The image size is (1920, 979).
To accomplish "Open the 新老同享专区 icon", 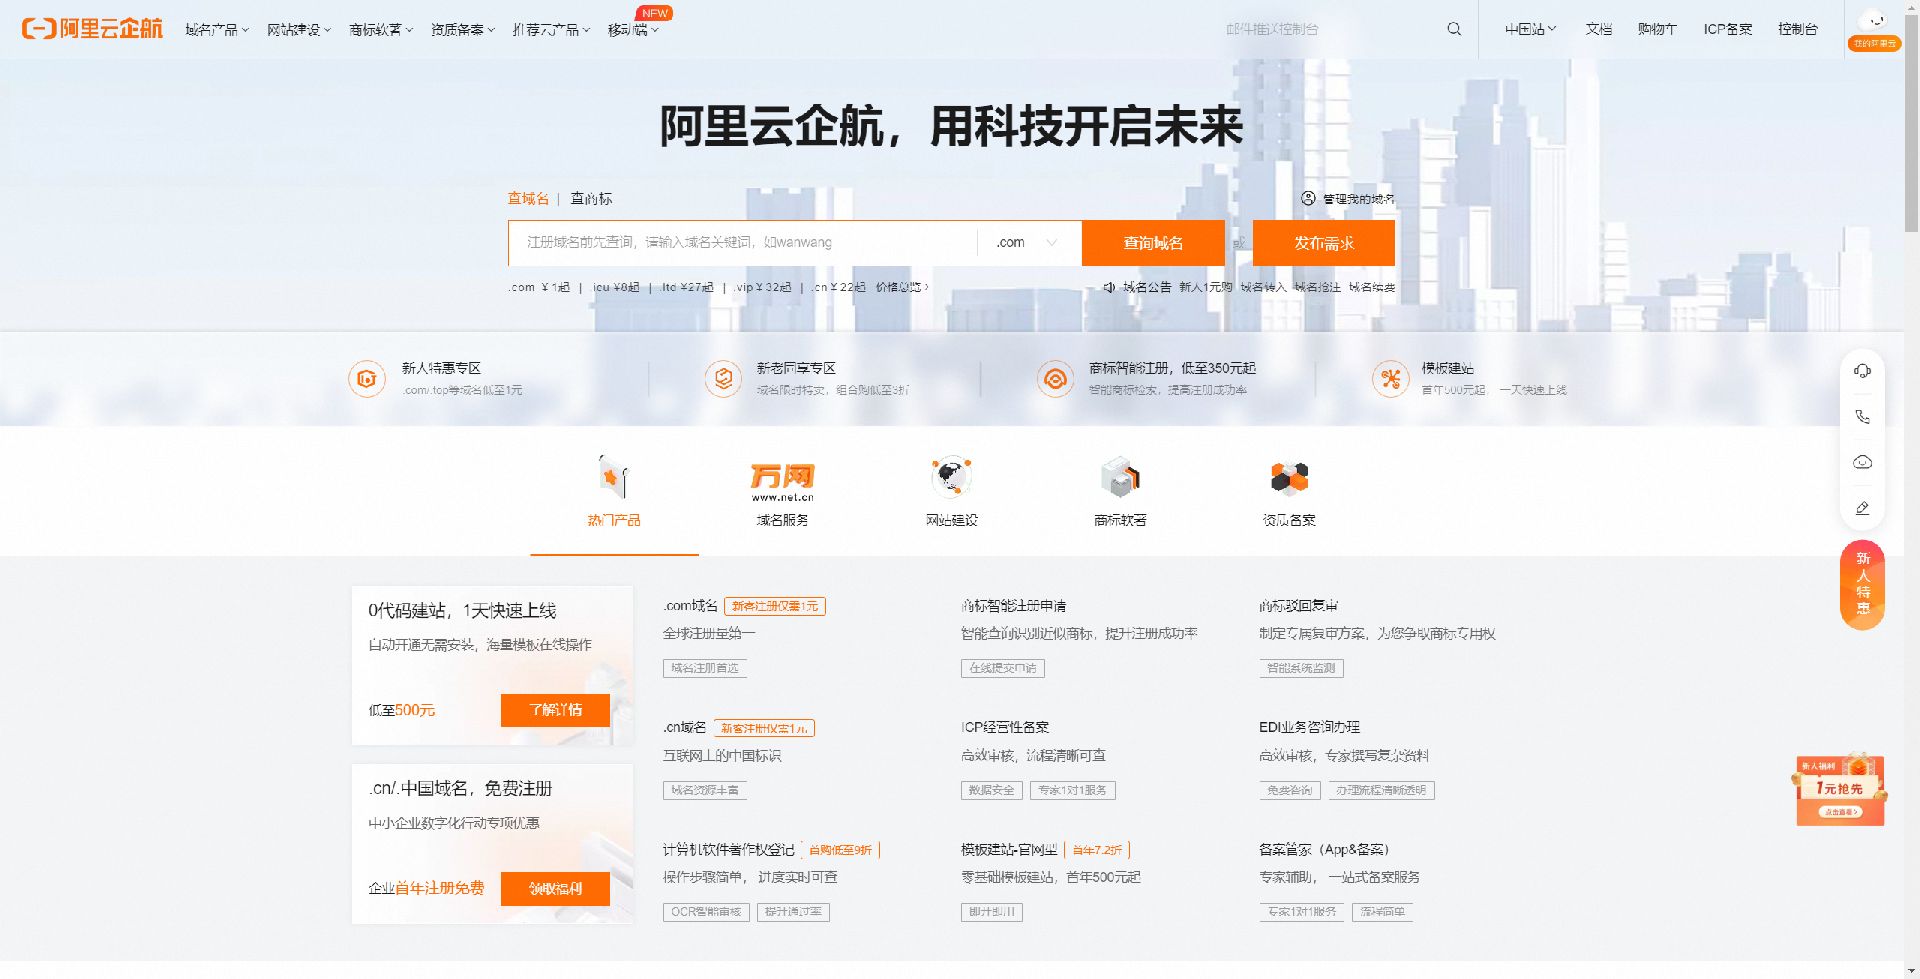I will click(x=723, y=379).
